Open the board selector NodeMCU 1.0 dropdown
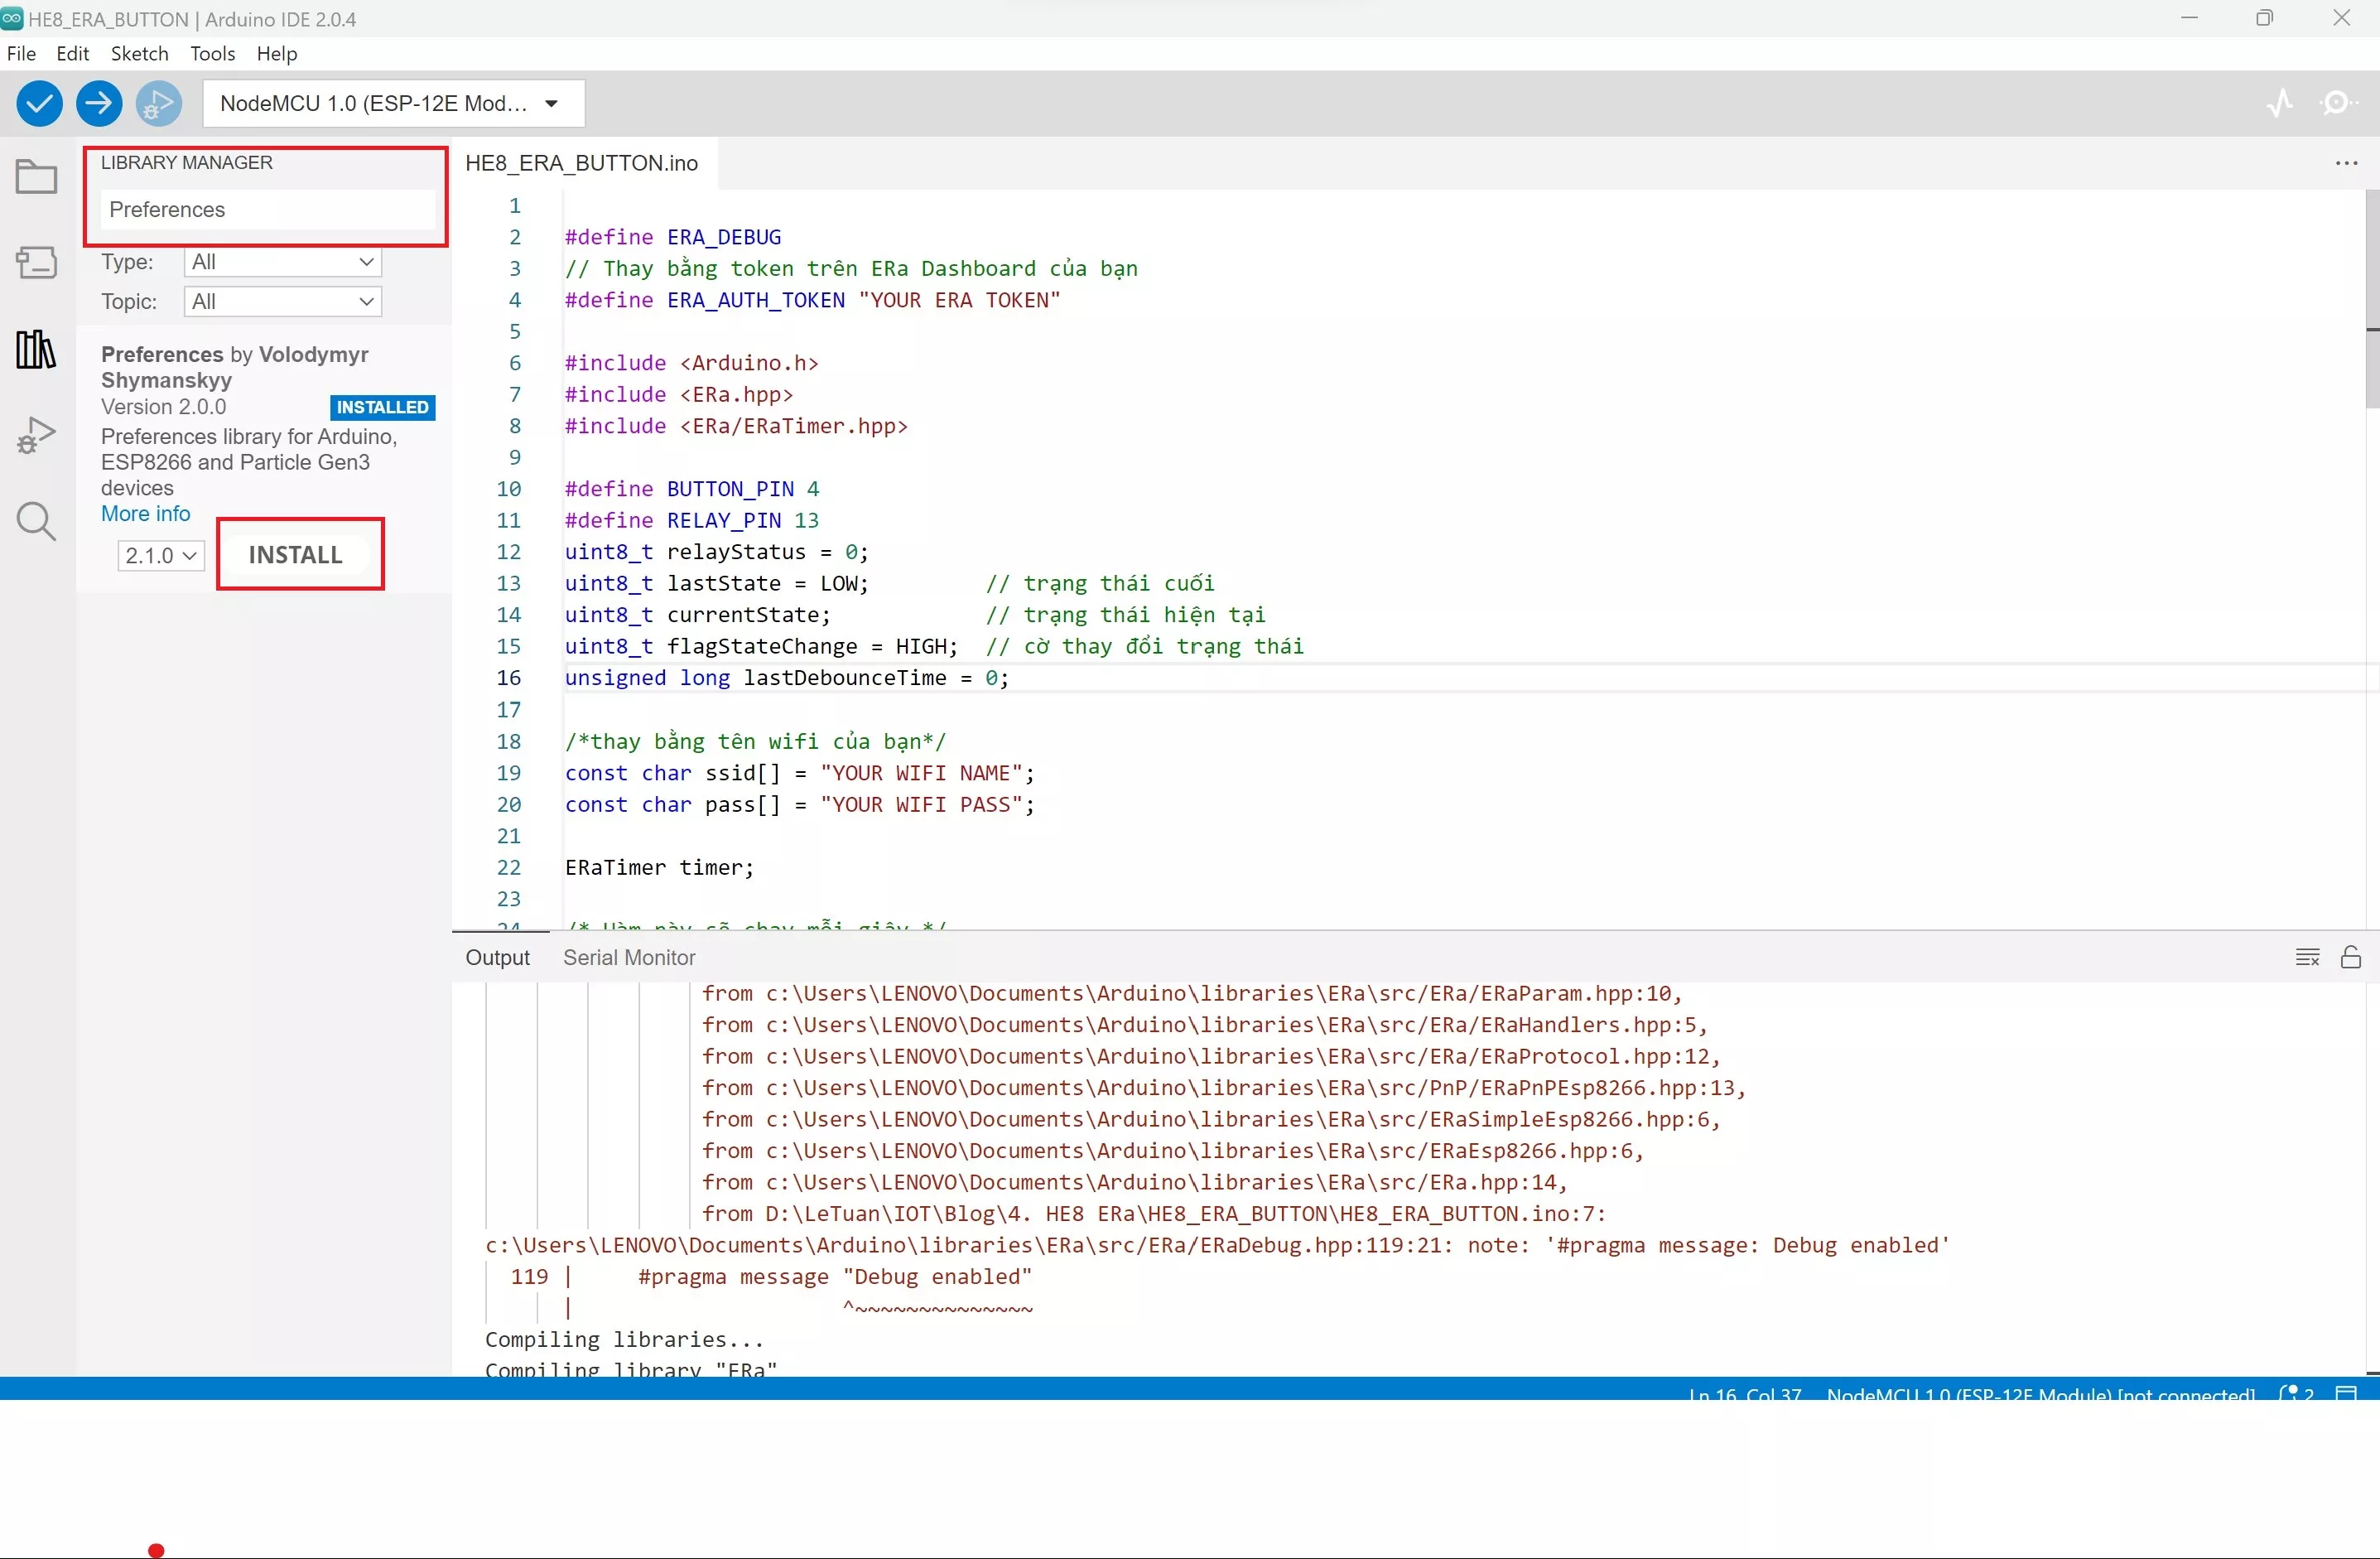 coord(394,103)
